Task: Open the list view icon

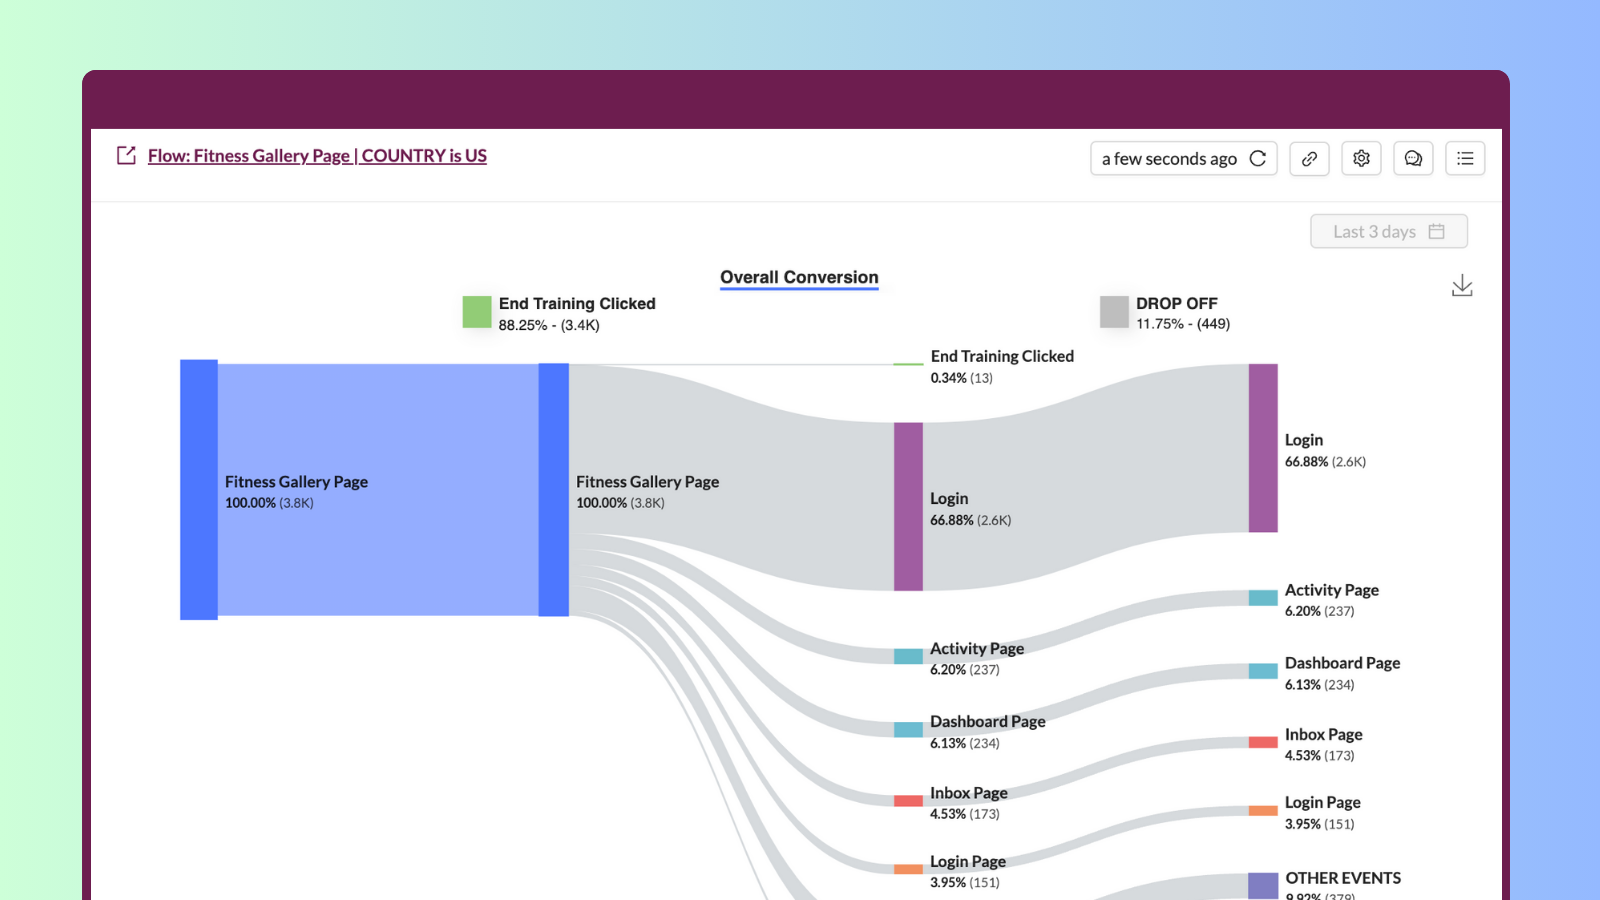Action: coord(1465,158)
